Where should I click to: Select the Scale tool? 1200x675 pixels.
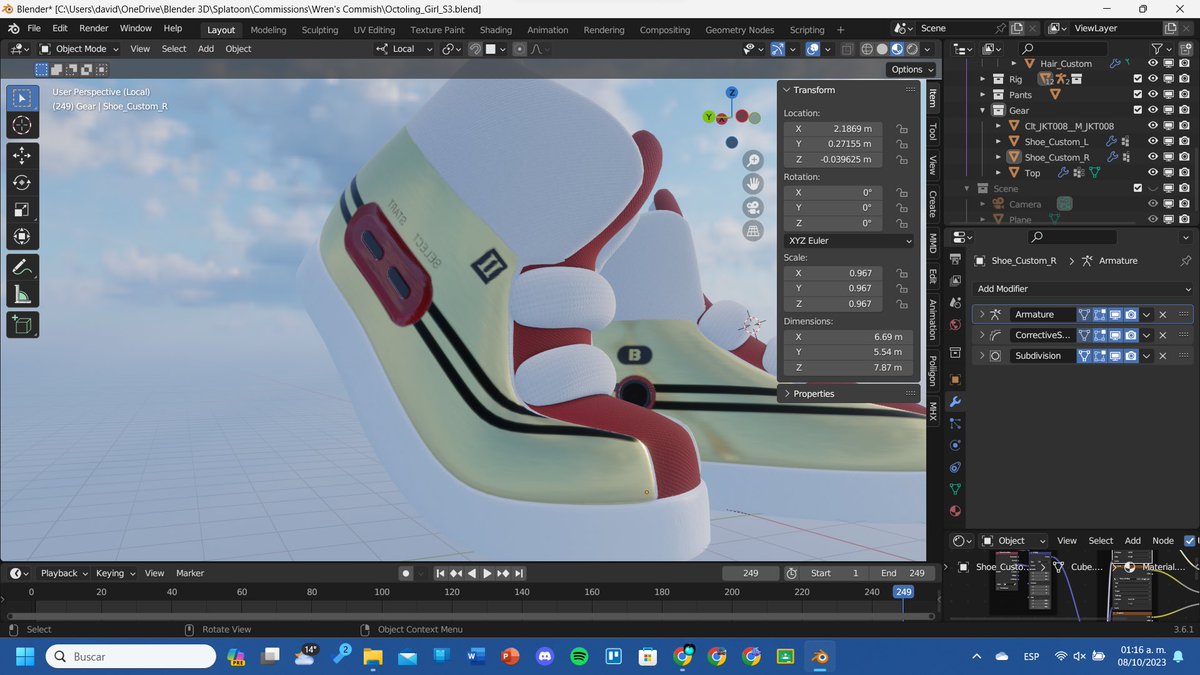click(23, 210)
